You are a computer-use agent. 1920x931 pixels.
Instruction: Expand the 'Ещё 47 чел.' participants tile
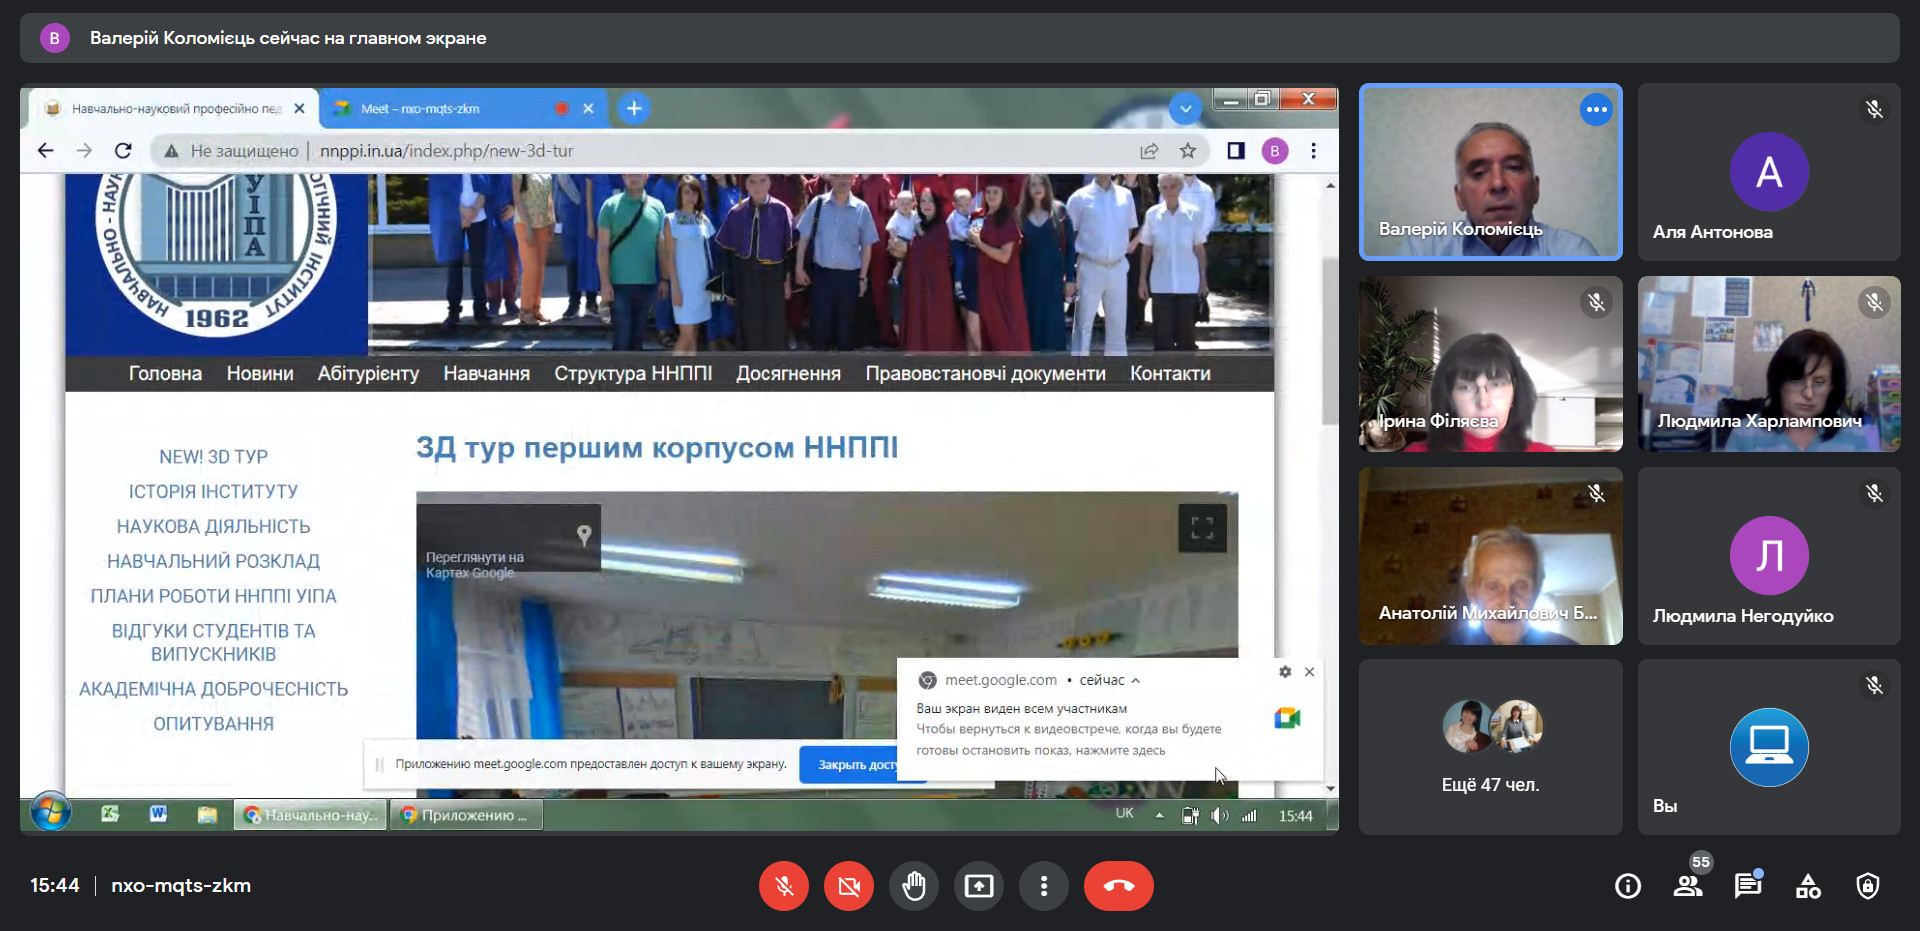1490,746
